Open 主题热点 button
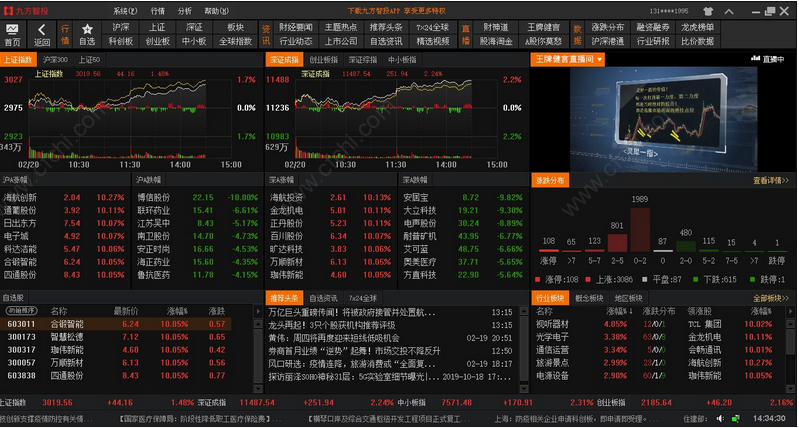Viewport: 799px width, 428px height. [340, 28]
